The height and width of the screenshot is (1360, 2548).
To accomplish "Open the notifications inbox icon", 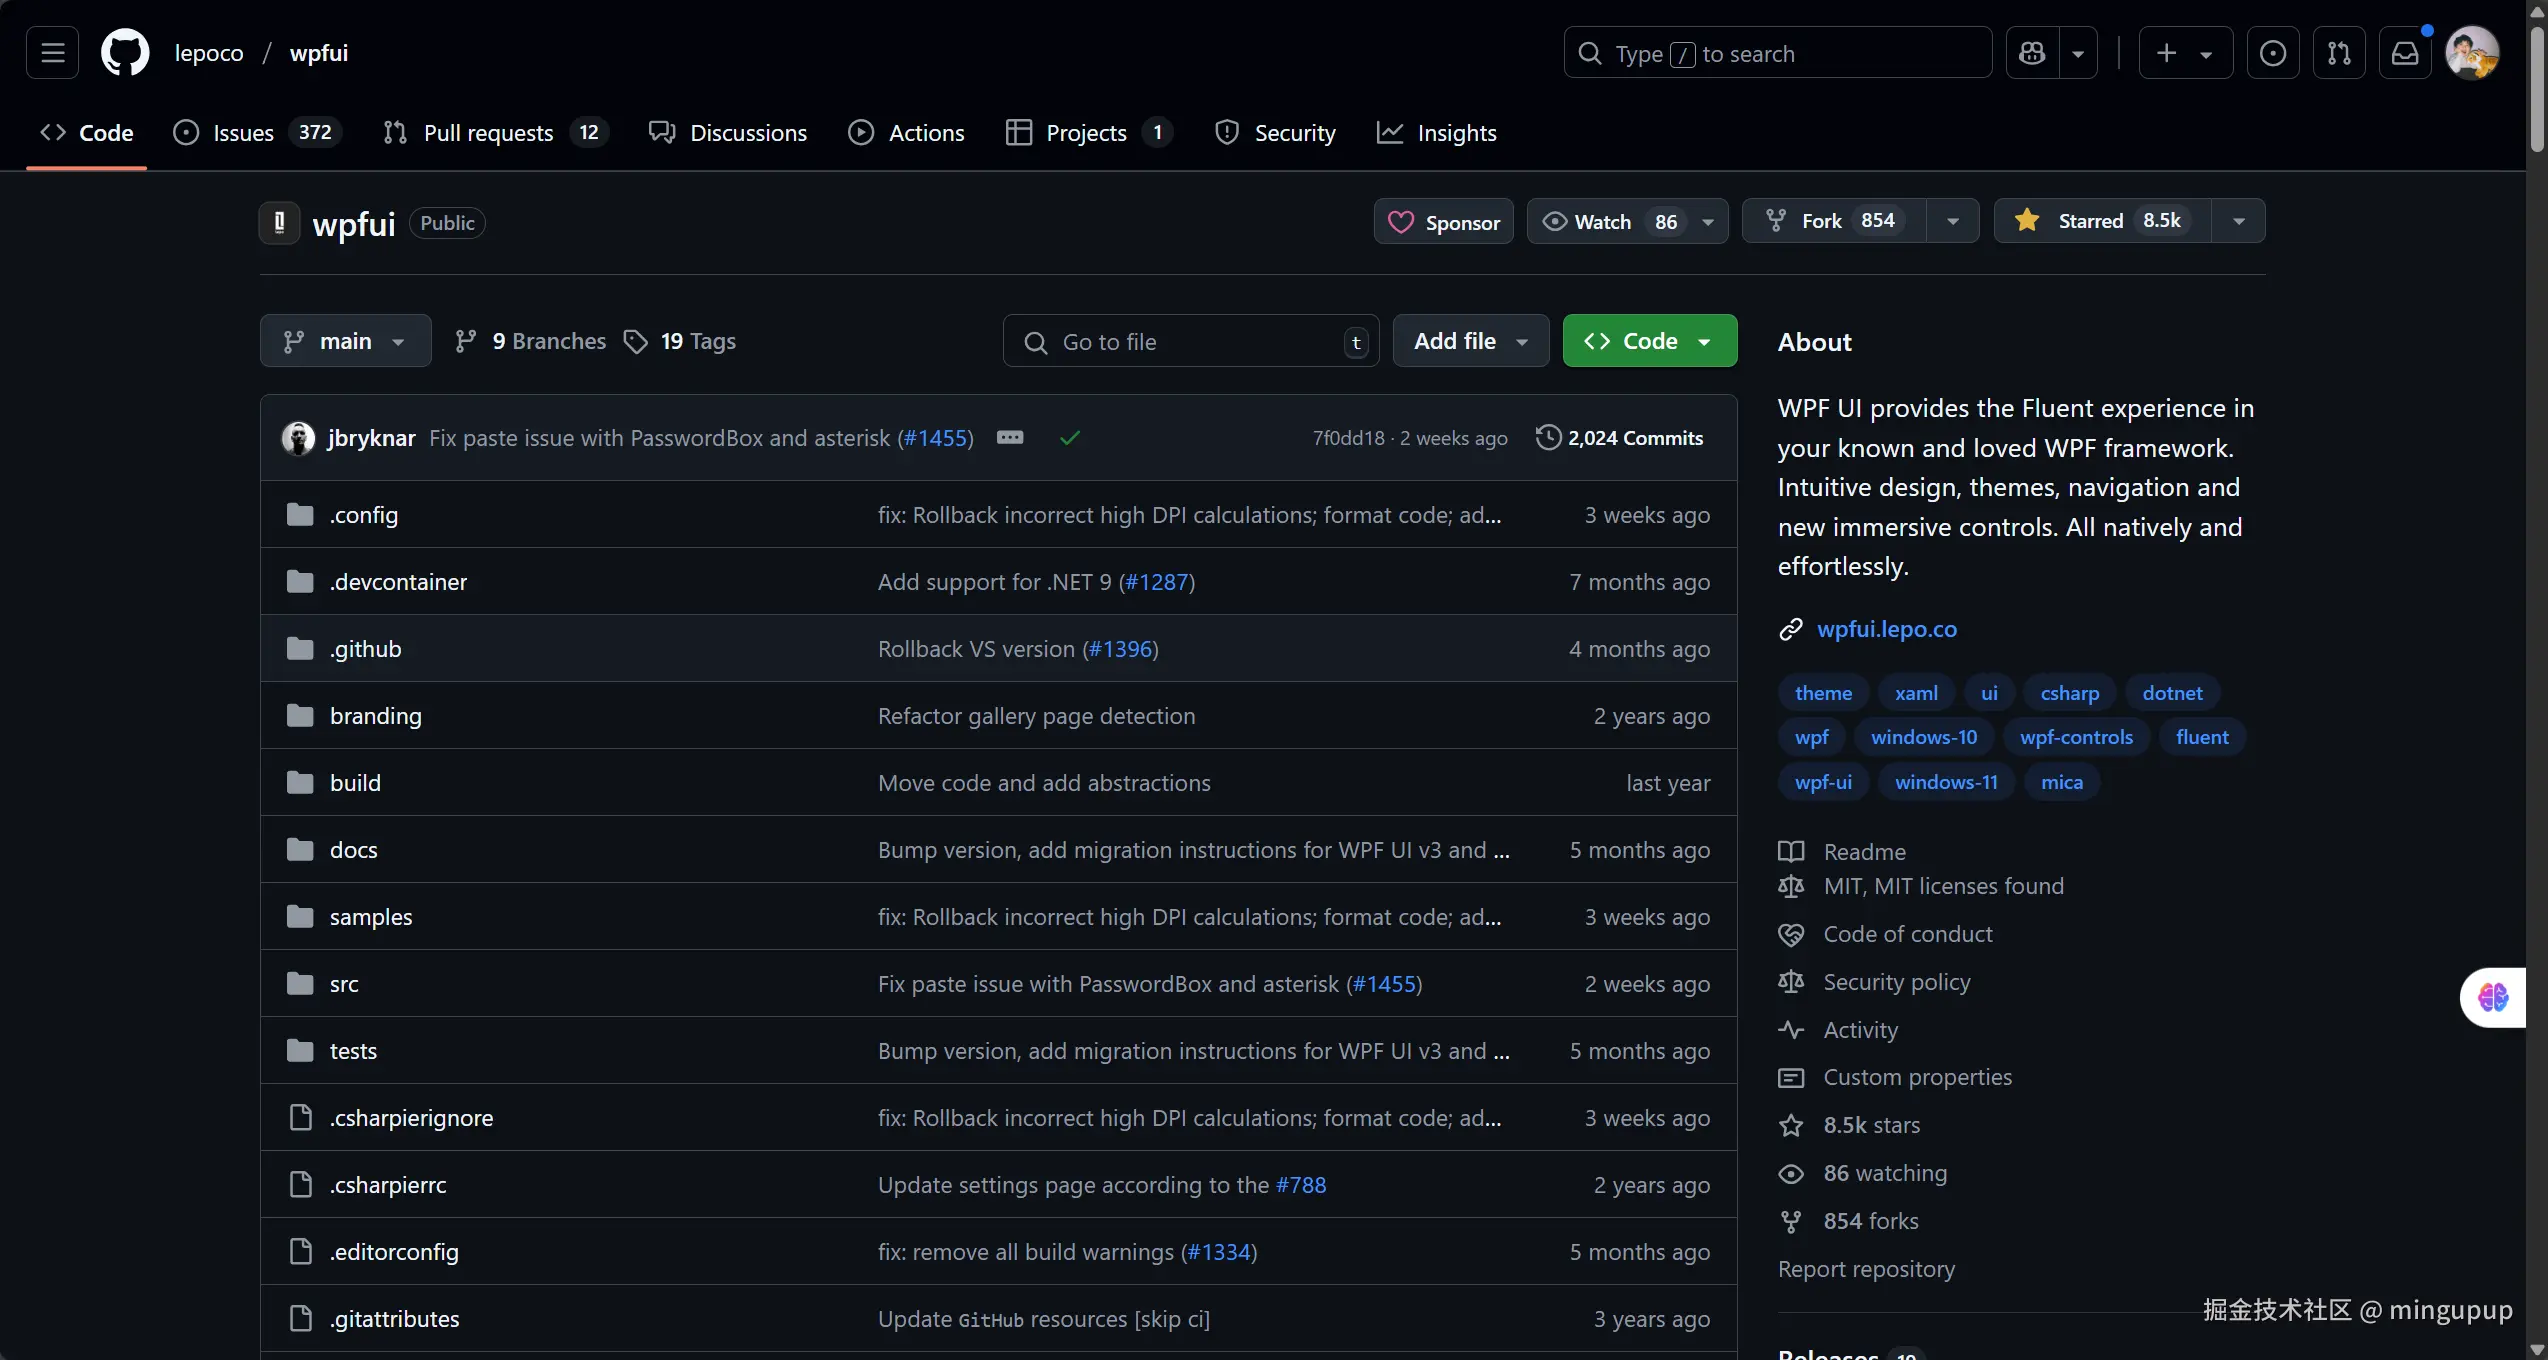I will [x=2405, y=53].
